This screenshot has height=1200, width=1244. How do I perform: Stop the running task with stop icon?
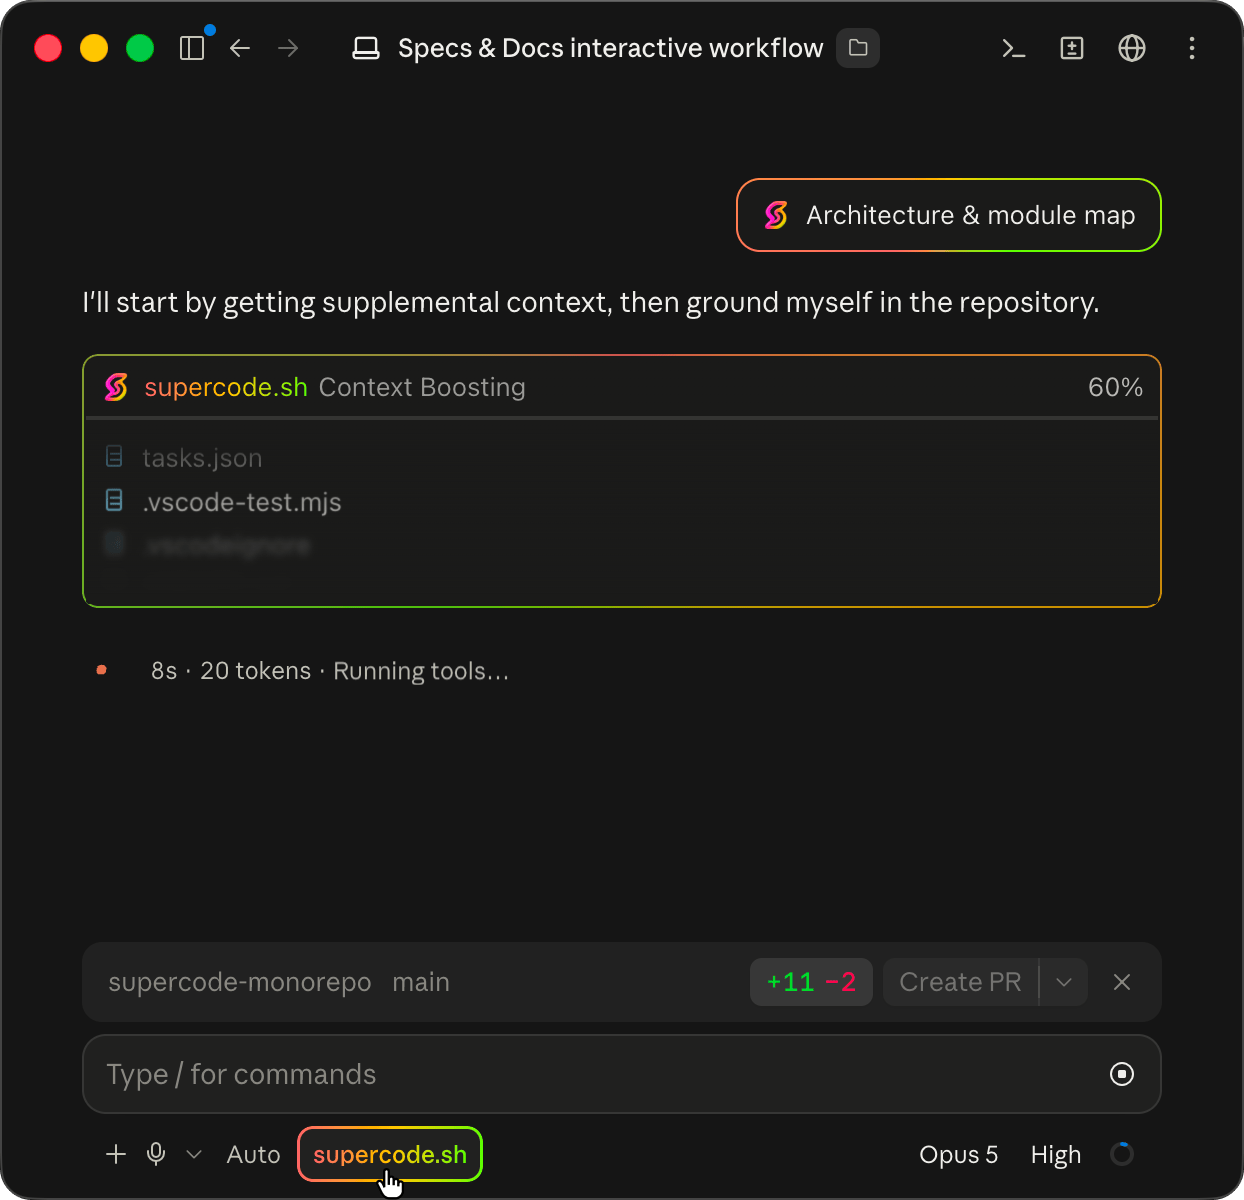pyautogui.click(x=1122, y=1074)
